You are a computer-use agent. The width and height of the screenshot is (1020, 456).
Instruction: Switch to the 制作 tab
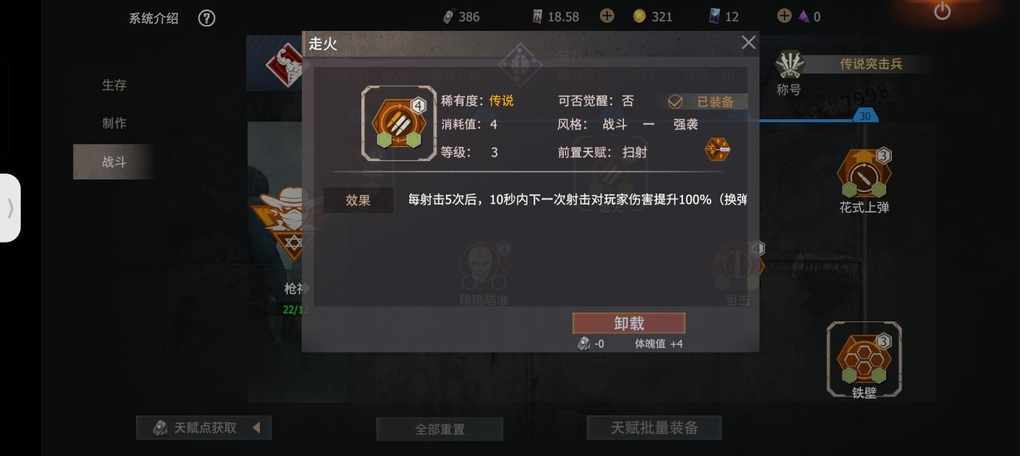coord(114,123)
